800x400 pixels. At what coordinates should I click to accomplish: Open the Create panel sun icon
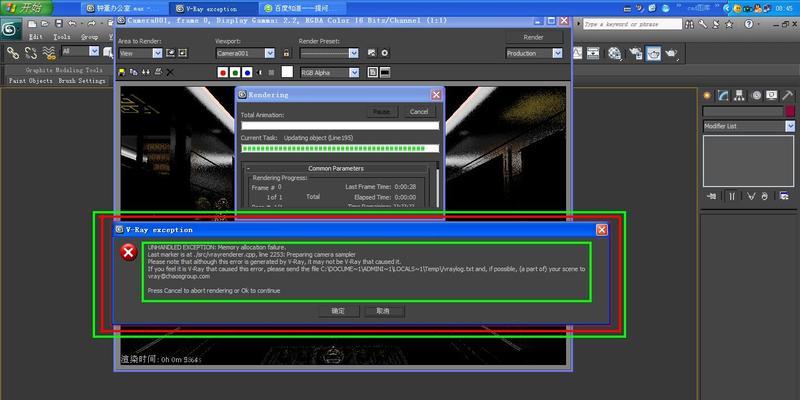pyautogui.click(x=707, y=95)
